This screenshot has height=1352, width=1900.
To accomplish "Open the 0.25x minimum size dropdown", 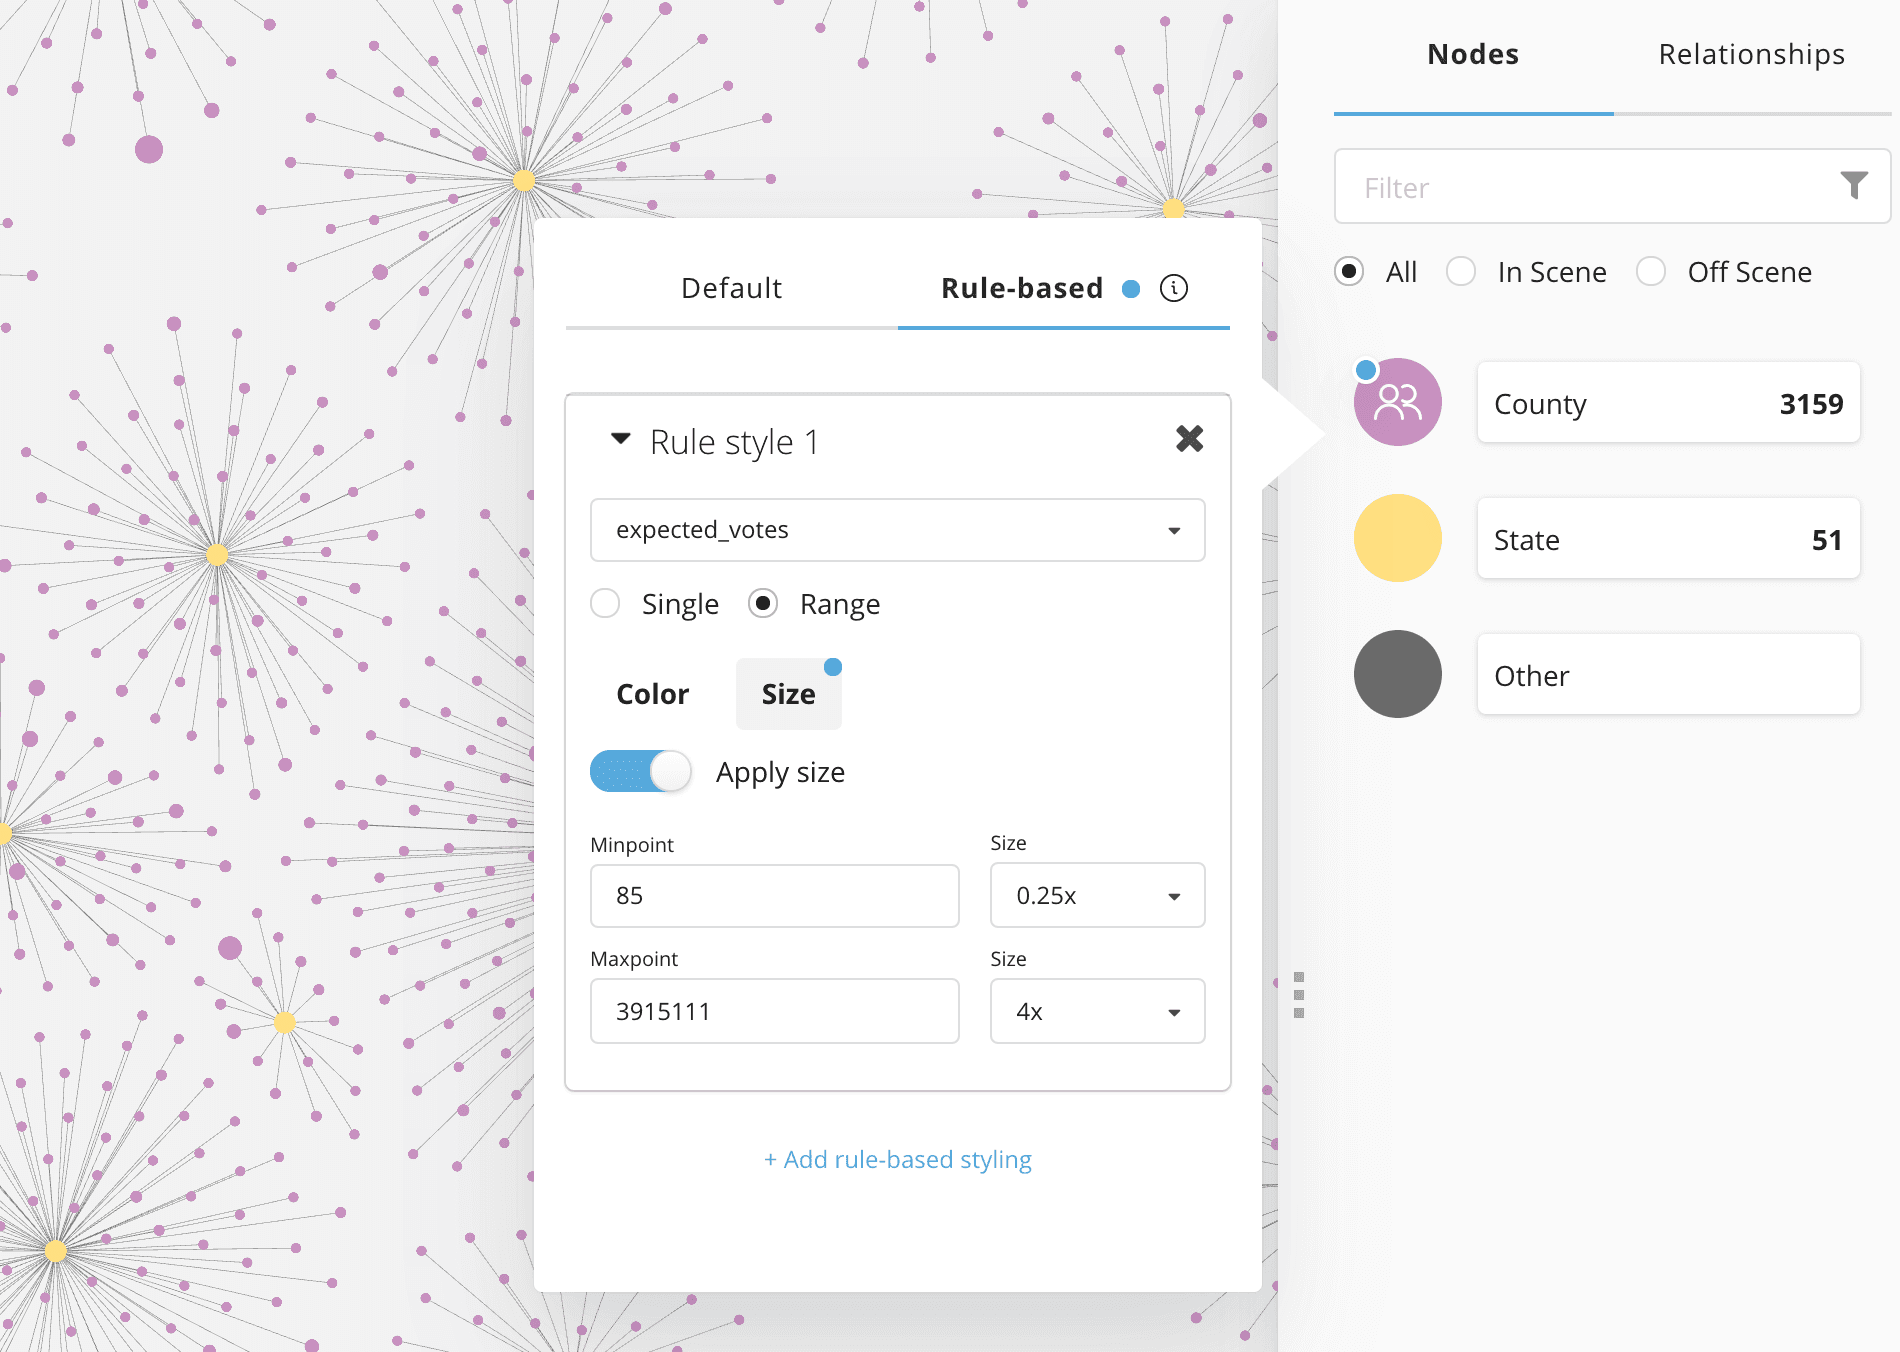I will [x=1097, y=896].
